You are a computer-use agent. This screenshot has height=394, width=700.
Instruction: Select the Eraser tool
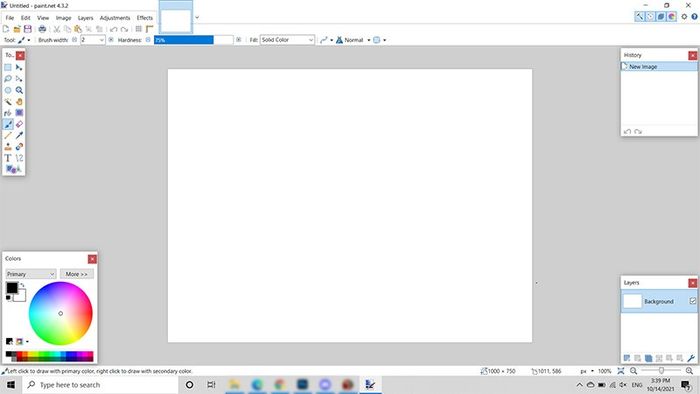[19, 124]
